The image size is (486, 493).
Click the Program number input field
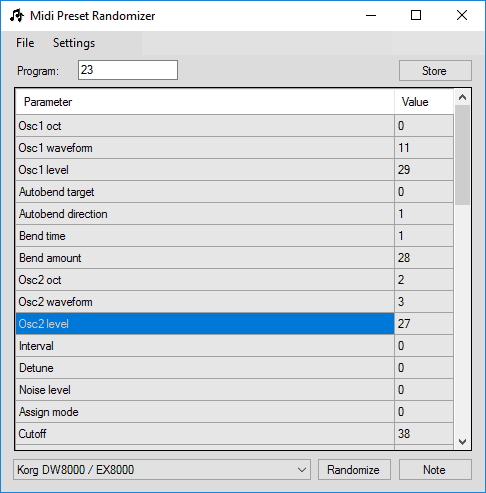click(x=128, y=70)
